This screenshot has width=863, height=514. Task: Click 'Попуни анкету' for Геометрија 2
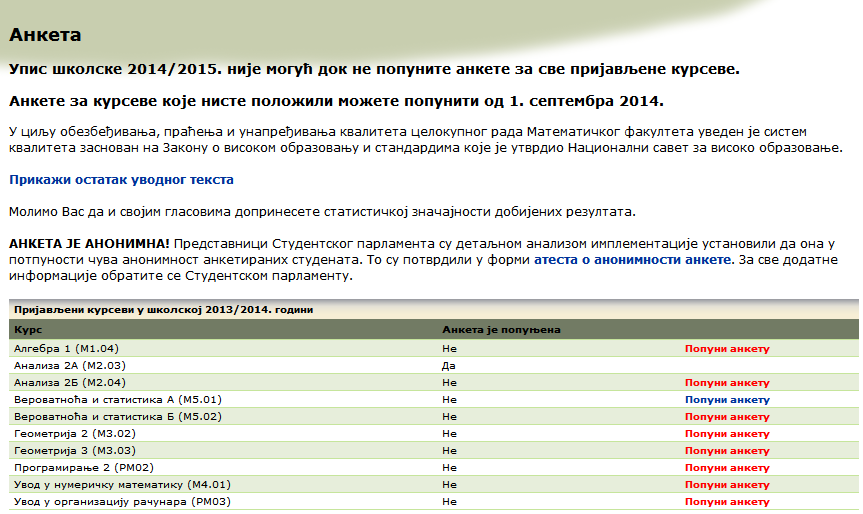pos(727,434)
